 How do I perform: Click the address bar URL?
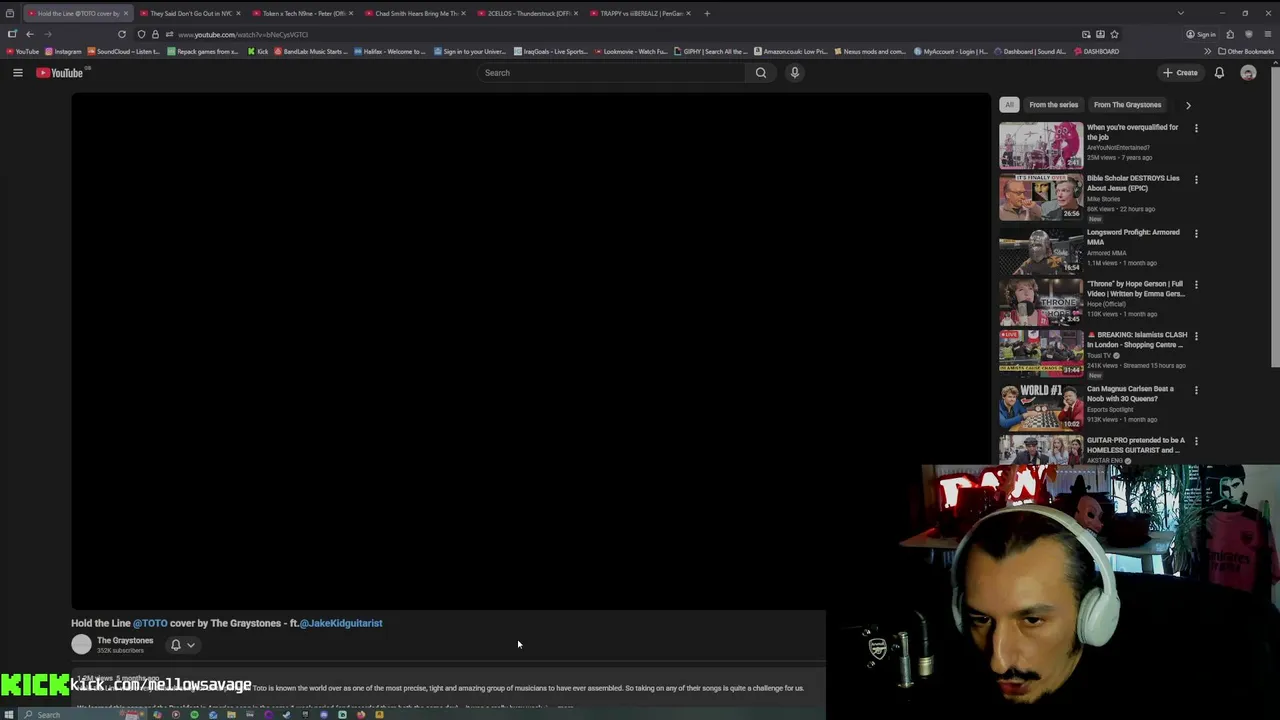click(243, 34)
